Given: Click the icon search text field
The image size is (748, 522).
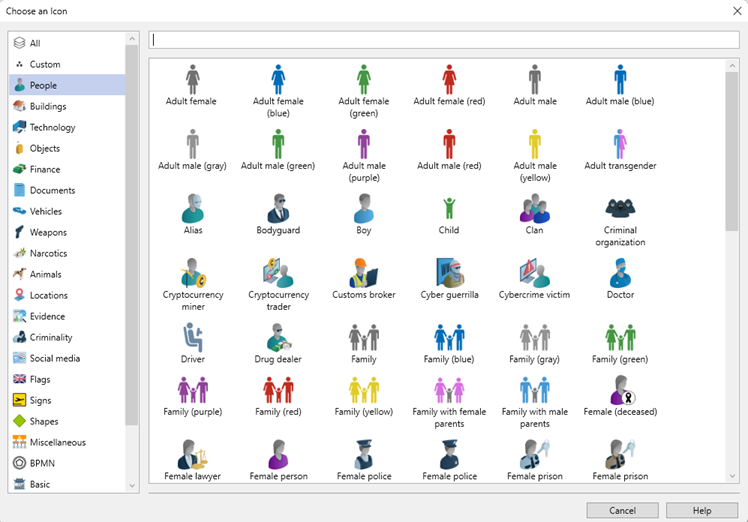Looking at the screenshot, I should click(x=444, y=40).
